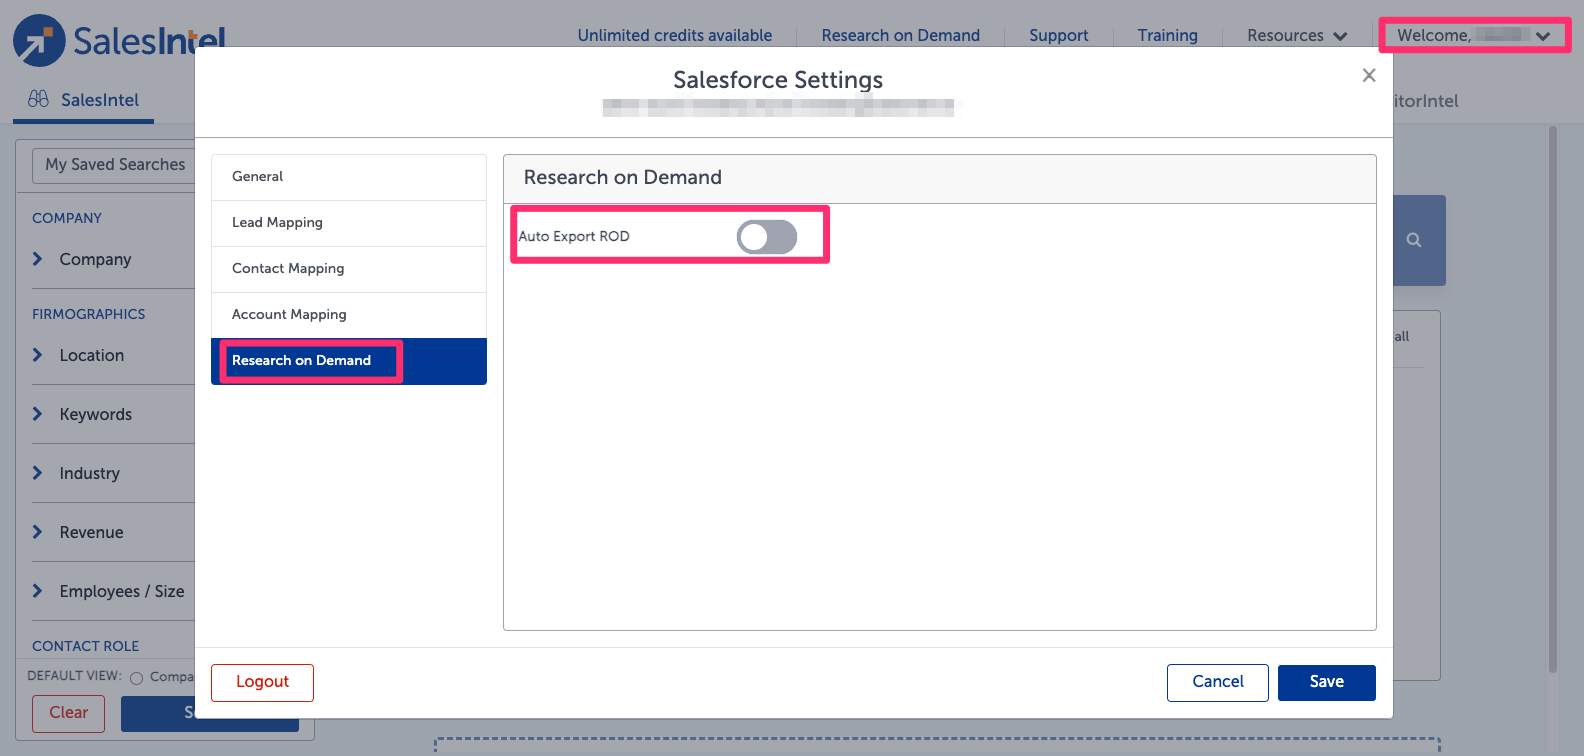This screenshot has width=1584, height=756.
Task: Click the Clear filters button
Action: point(68,713)
